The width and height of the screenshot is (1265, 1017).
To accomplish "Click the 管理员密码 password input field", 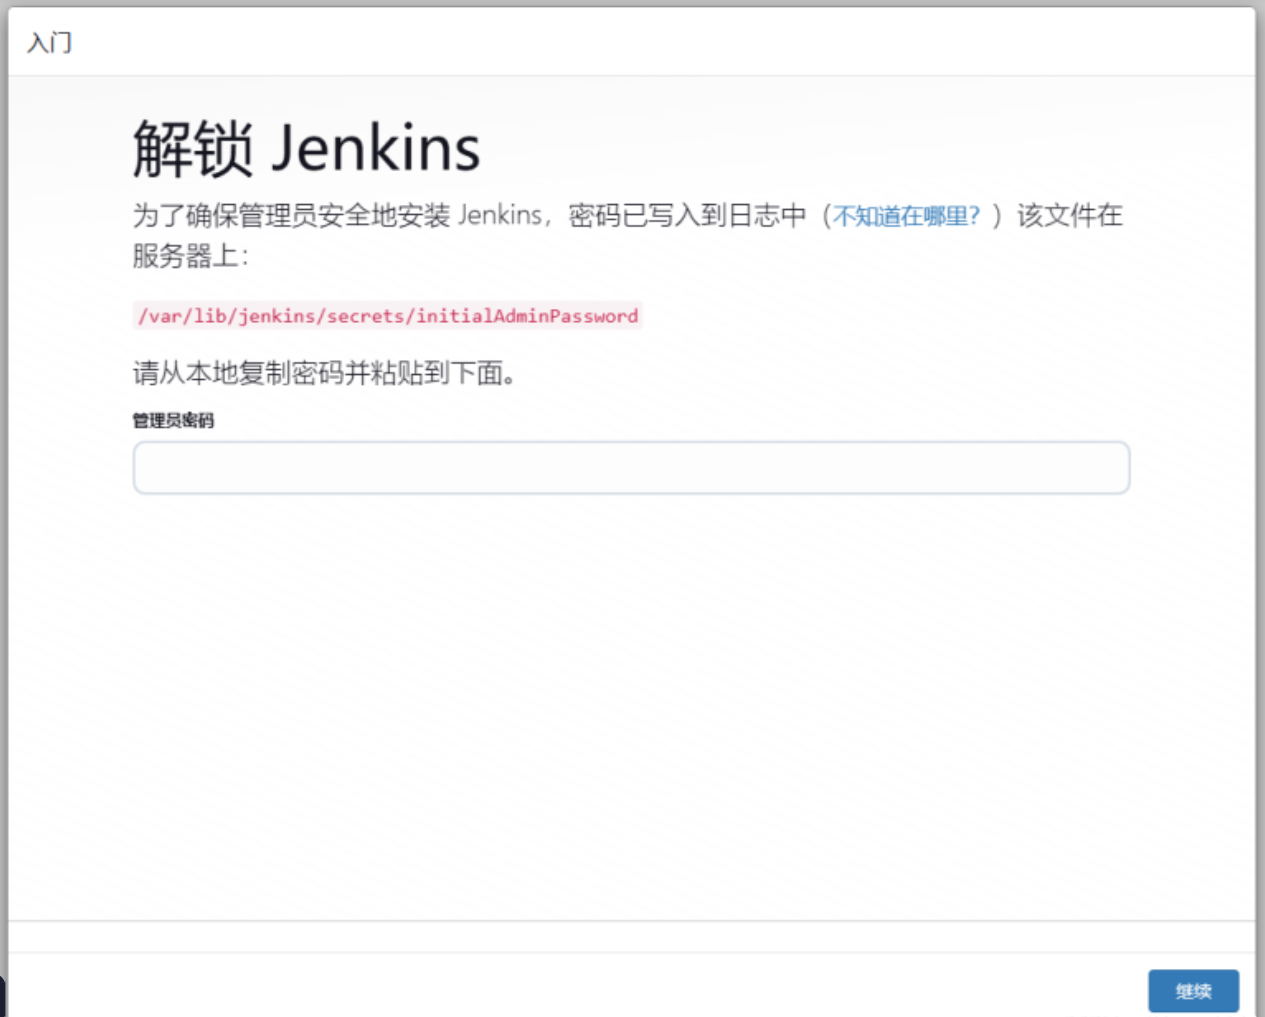I will click(631, 468).
